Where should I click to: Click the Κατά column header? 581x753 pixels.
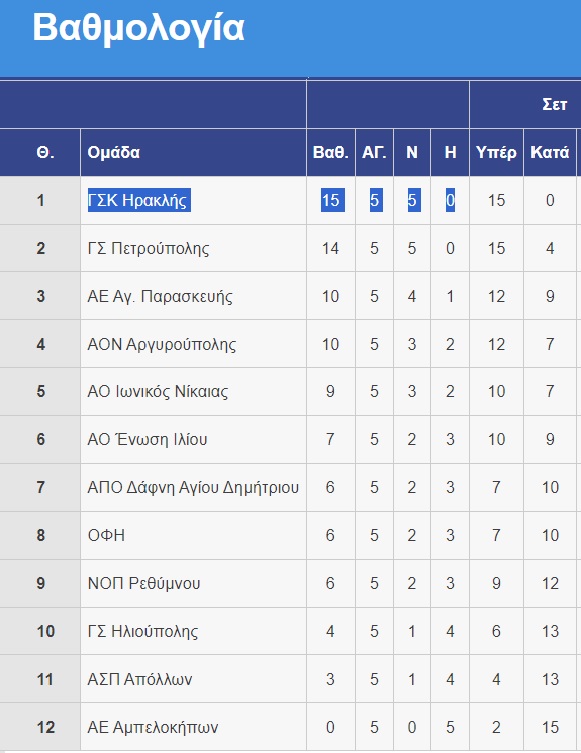pos(549,152)
